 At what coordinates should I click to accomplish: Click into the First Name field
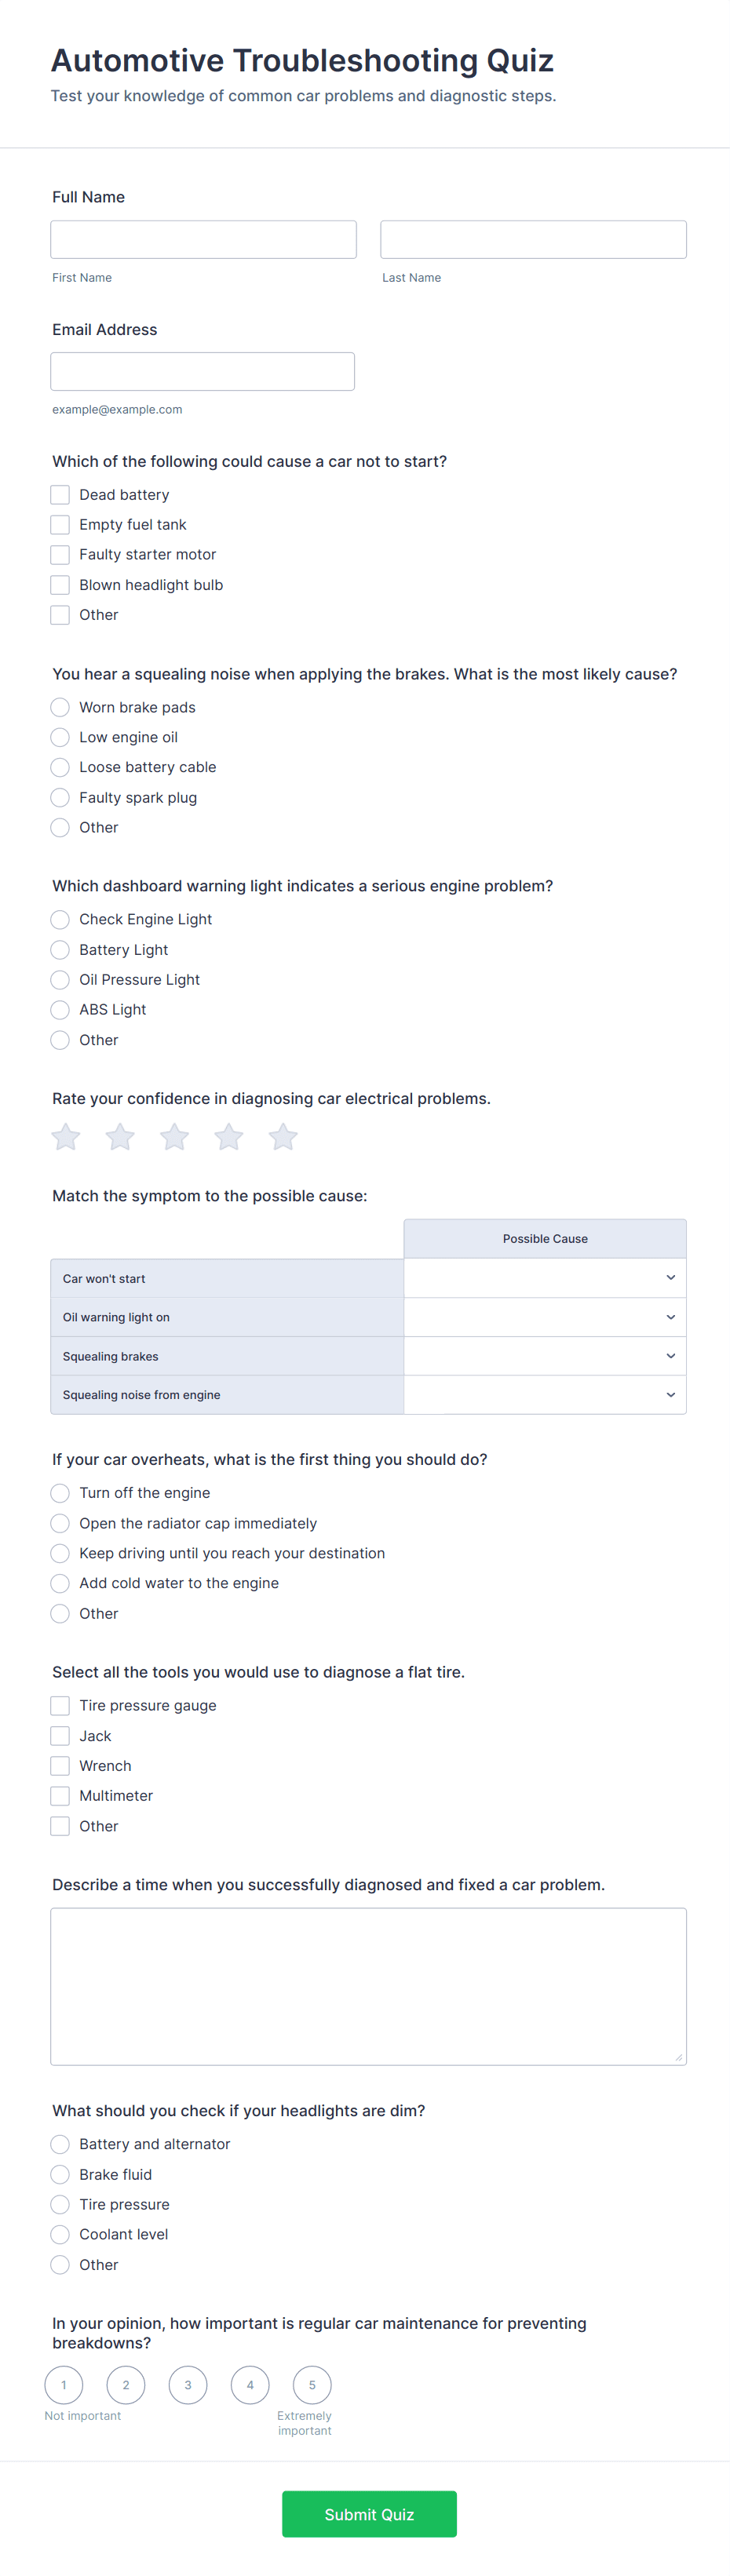[x=204, y=240]
